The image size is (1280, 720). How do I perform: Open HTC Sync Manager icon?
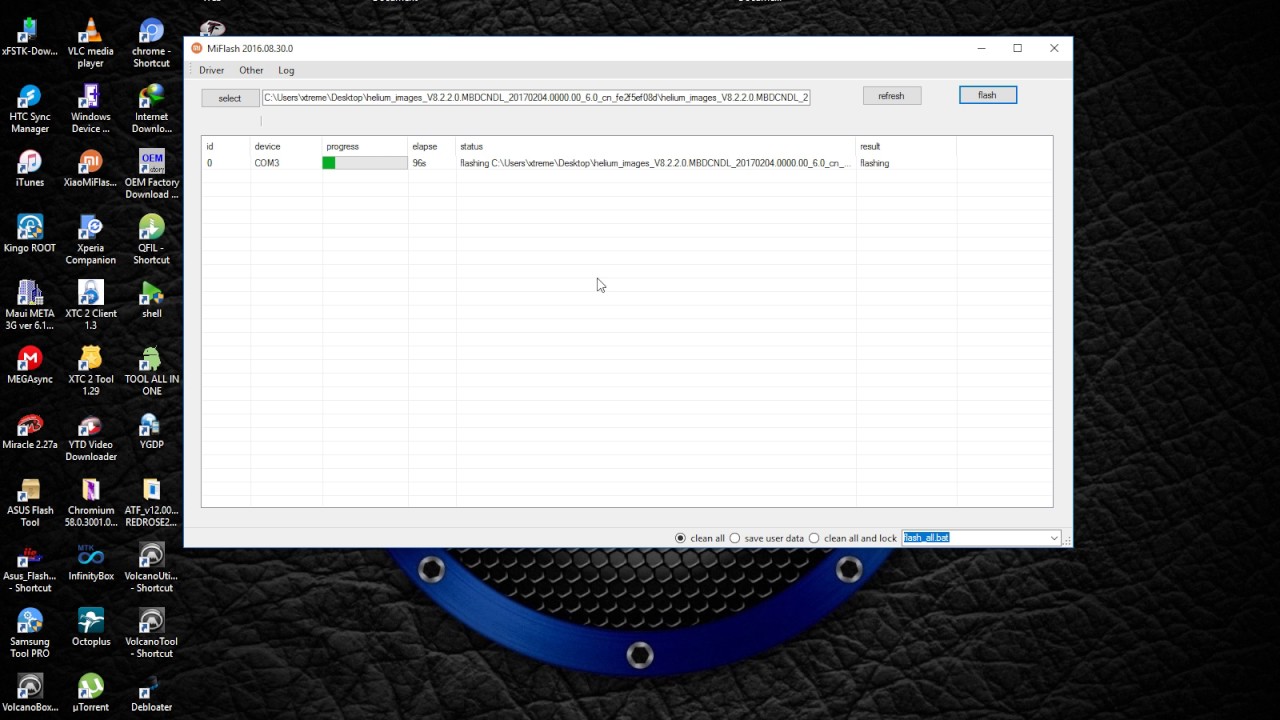[30, 109]
